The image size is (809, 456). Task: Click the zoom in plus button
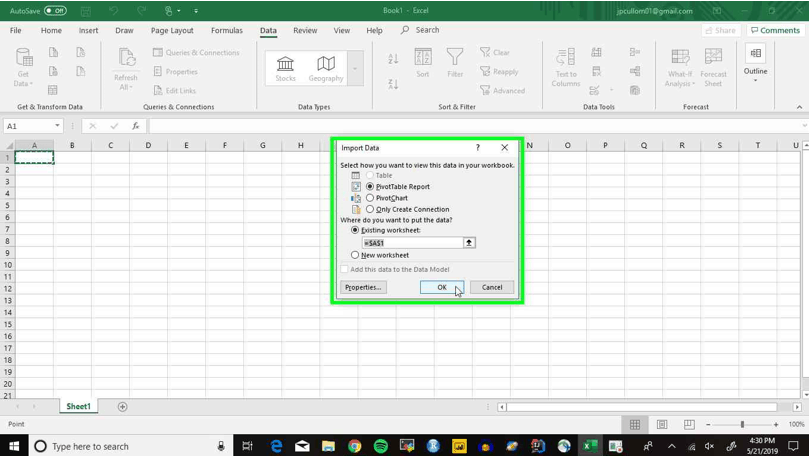tap(776, 424)
